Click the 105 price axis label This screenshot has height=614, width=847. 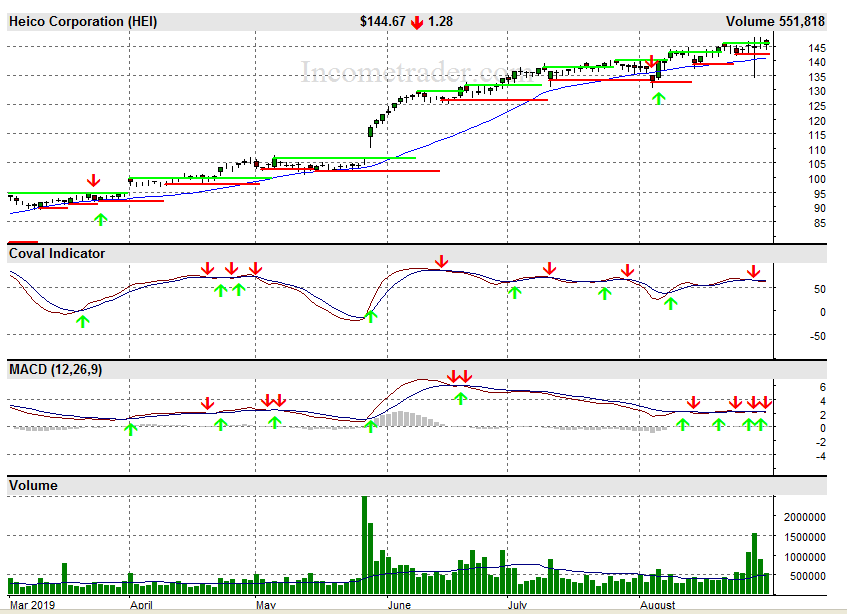[817, 164]
